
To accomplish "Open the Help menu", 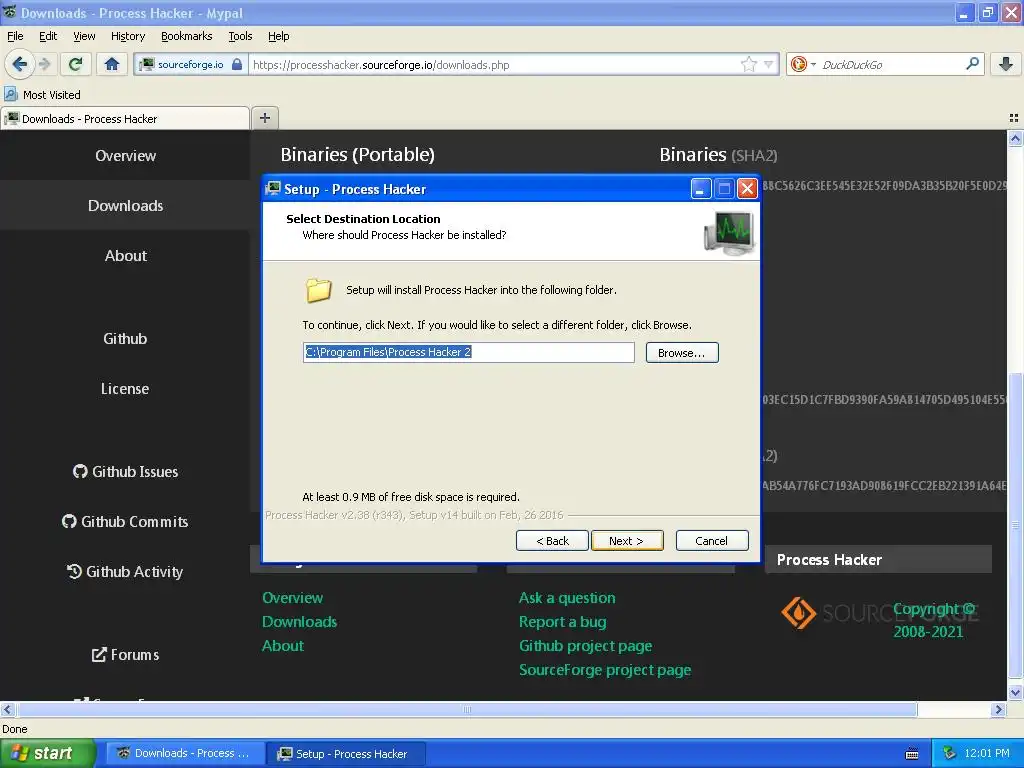I will [279, 36].
